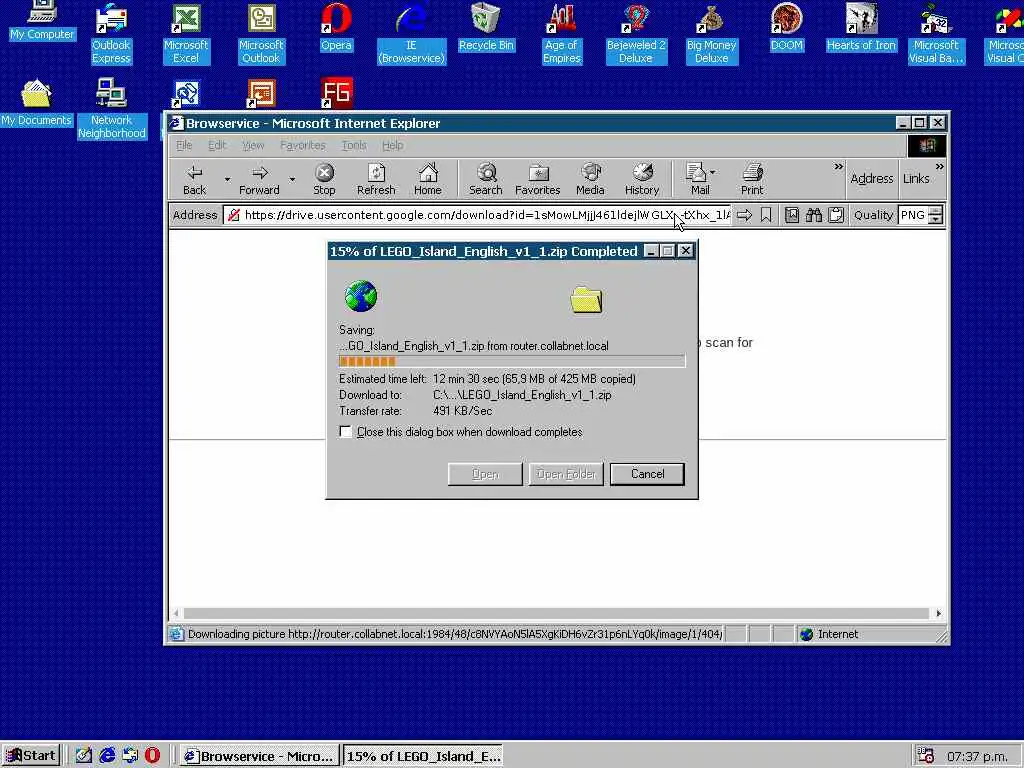Open the View menu

coord(253,145)
